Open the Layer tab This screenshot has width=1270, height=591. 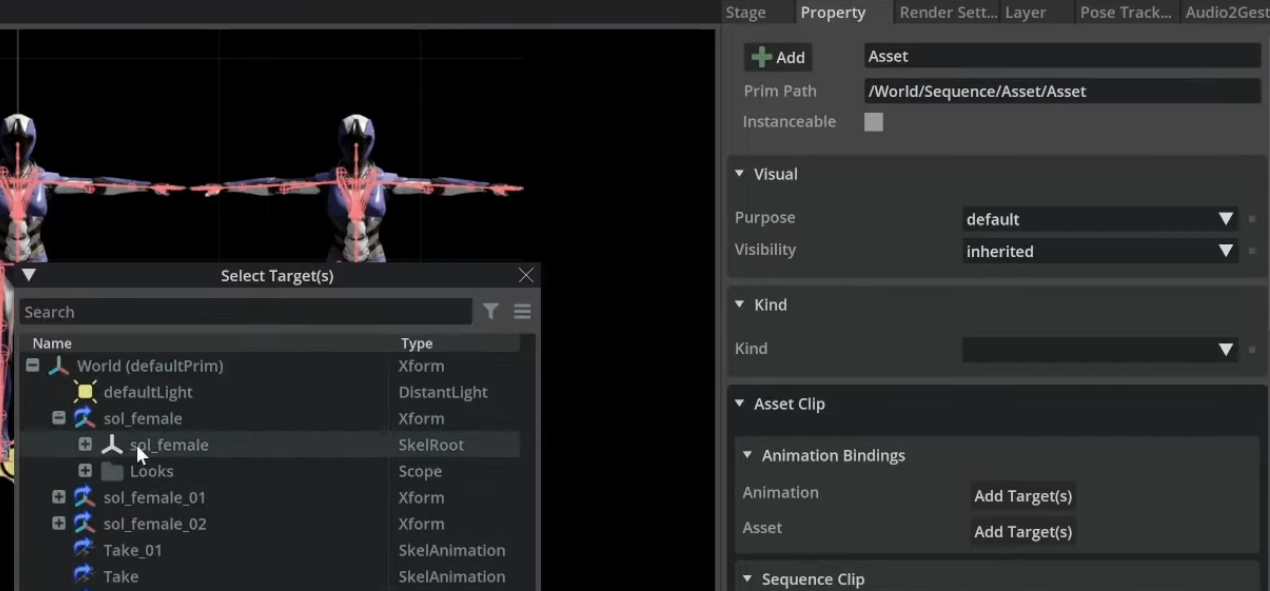[x=1025, y=12]
